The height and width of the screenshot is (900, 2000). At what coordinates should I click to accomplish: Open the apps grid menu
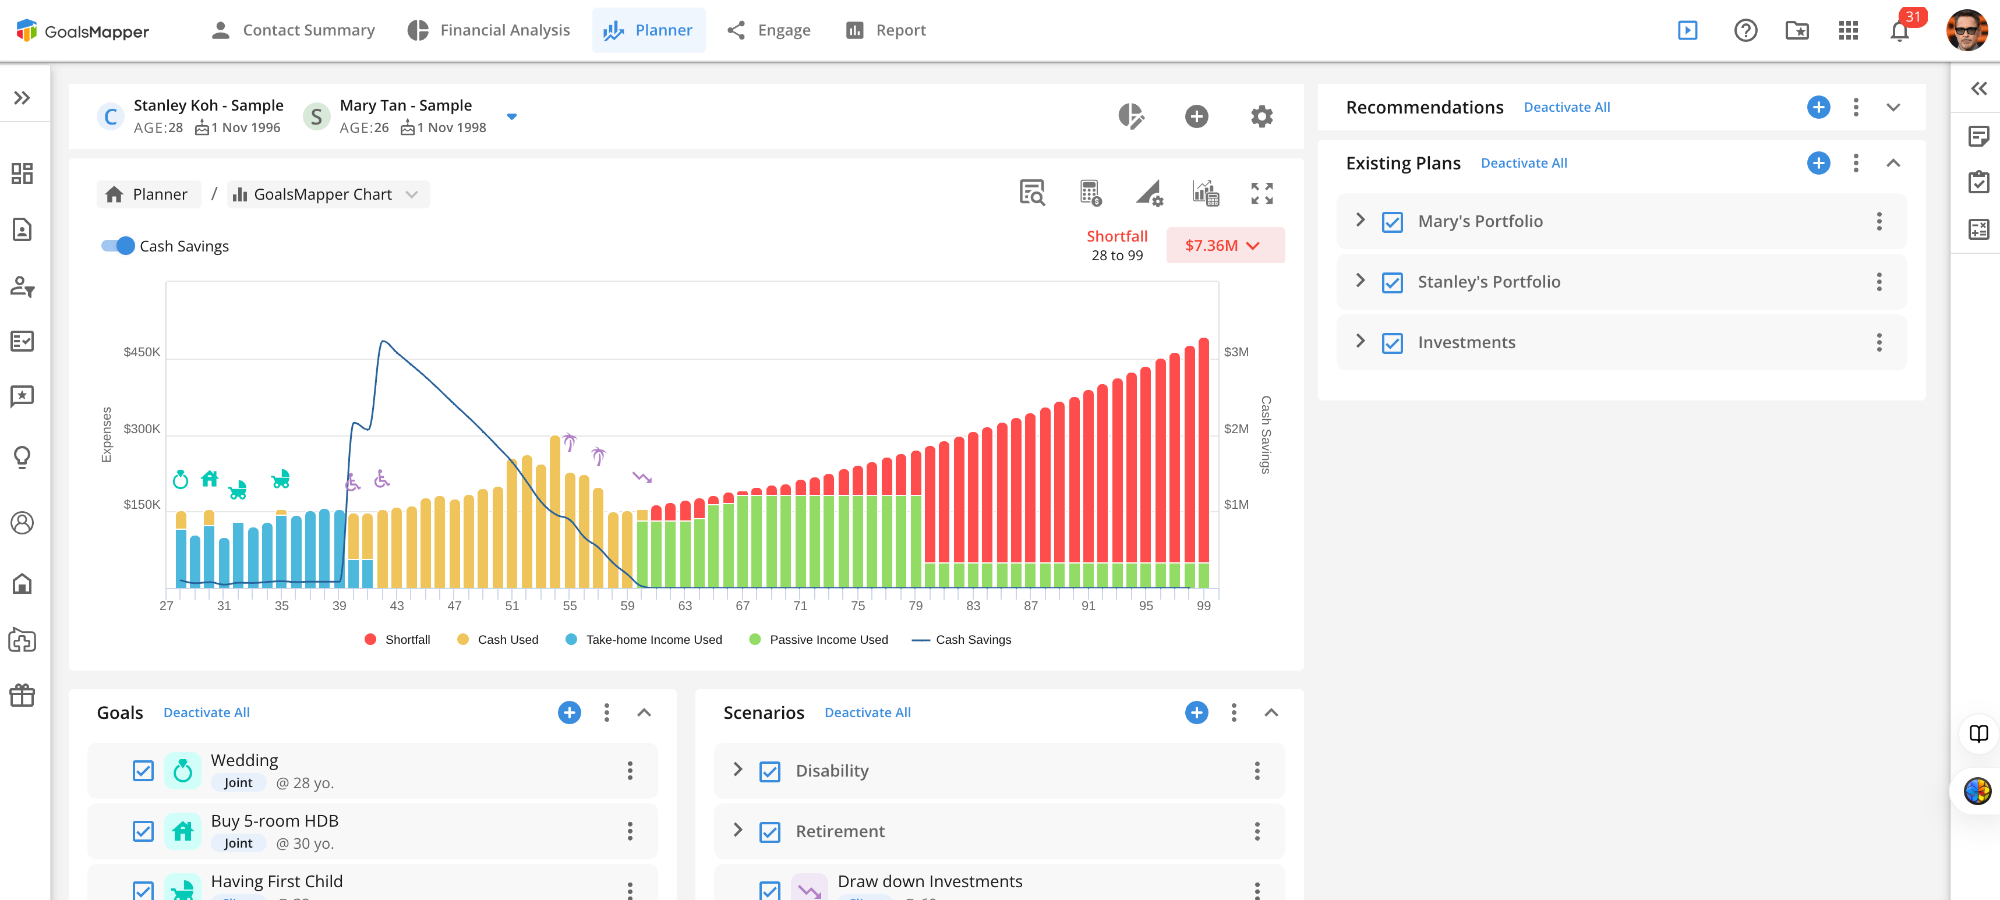click(1848, 31)
